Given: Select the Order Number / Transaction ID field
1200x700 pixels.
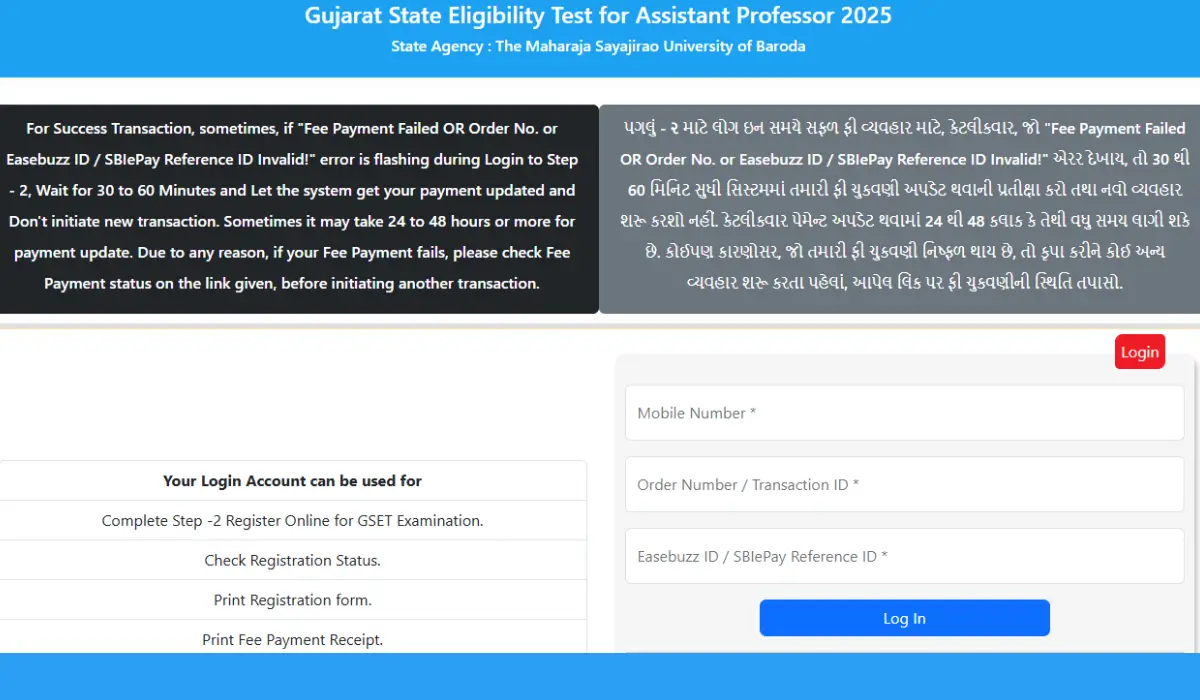Looking at the screenshot, I should click(x=903, y=484).
